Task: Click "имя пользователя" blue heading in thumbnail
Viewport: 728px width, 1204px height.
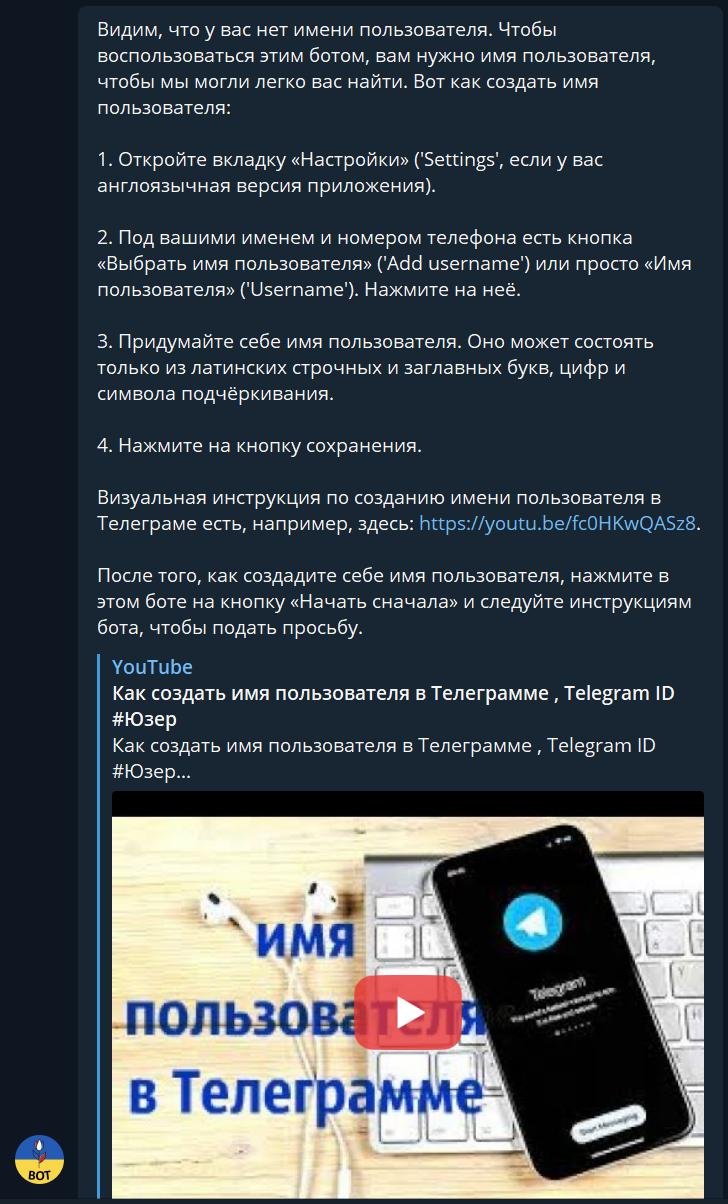Action: pos(310,980)
